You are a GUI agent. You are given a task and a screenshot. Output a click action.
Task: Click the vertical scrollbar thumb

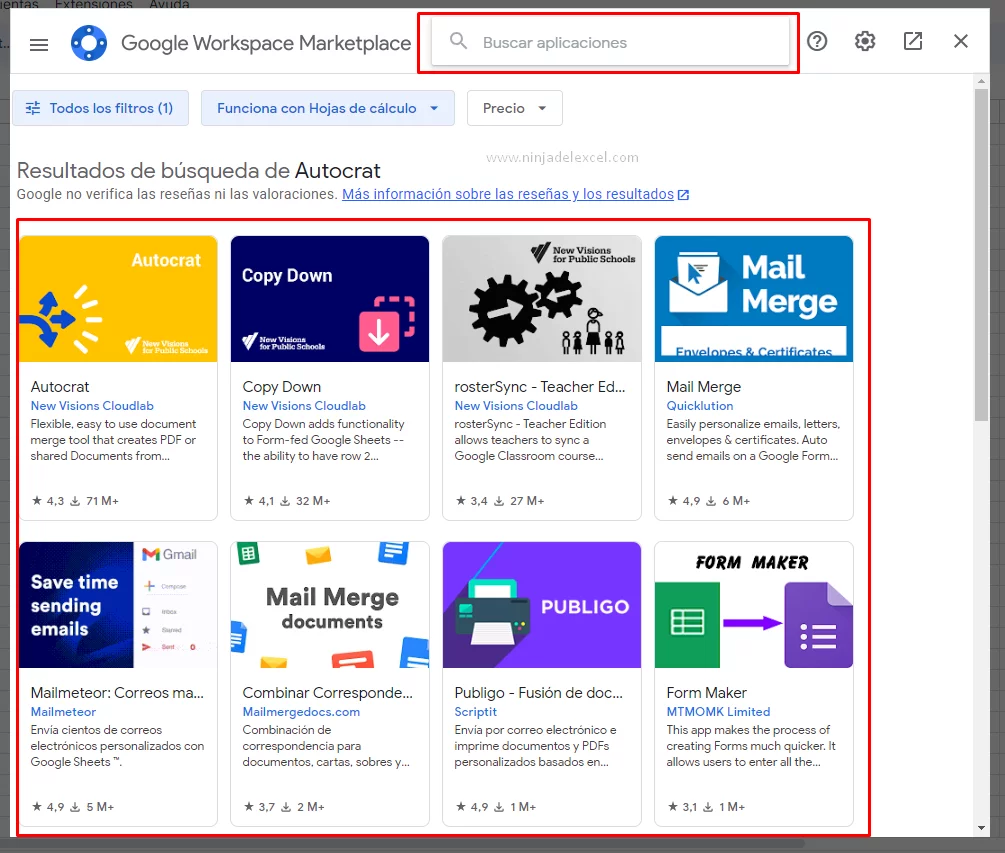(x=981, y=254)
